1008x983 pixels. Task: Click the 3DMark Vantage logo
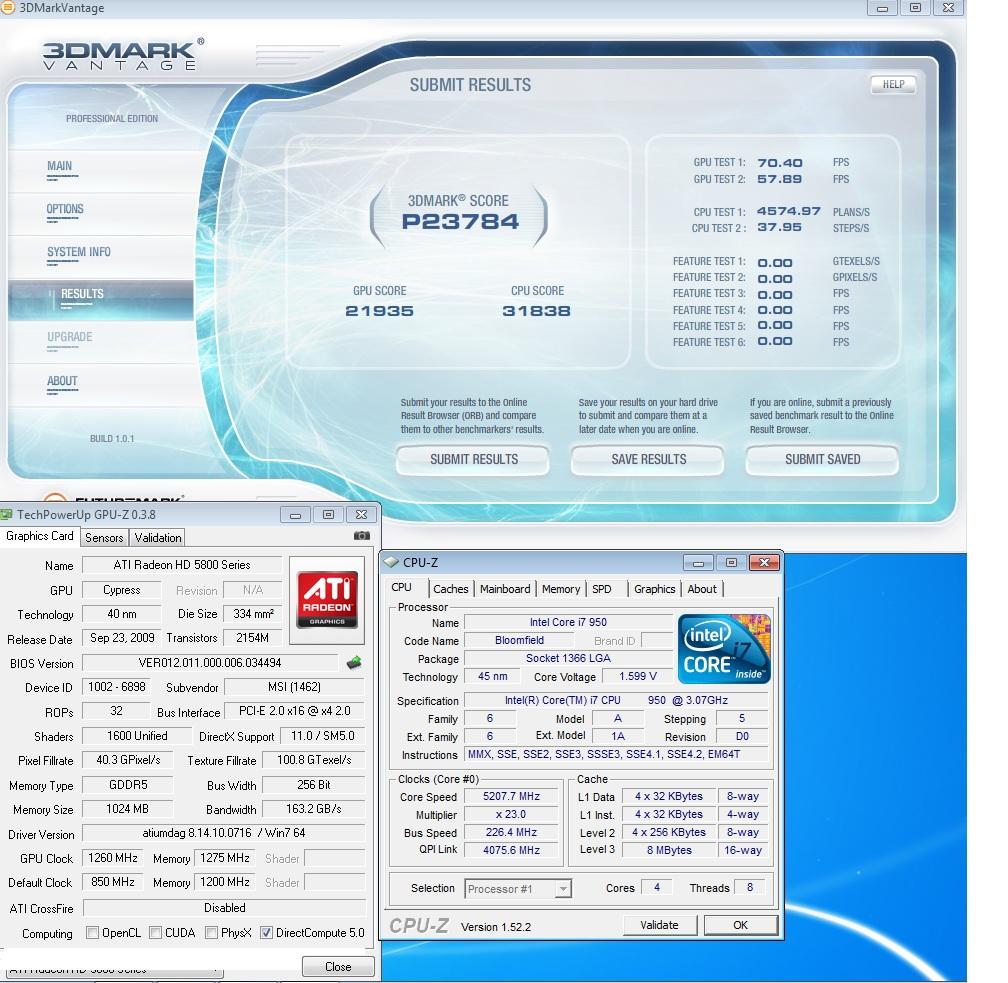123,54
